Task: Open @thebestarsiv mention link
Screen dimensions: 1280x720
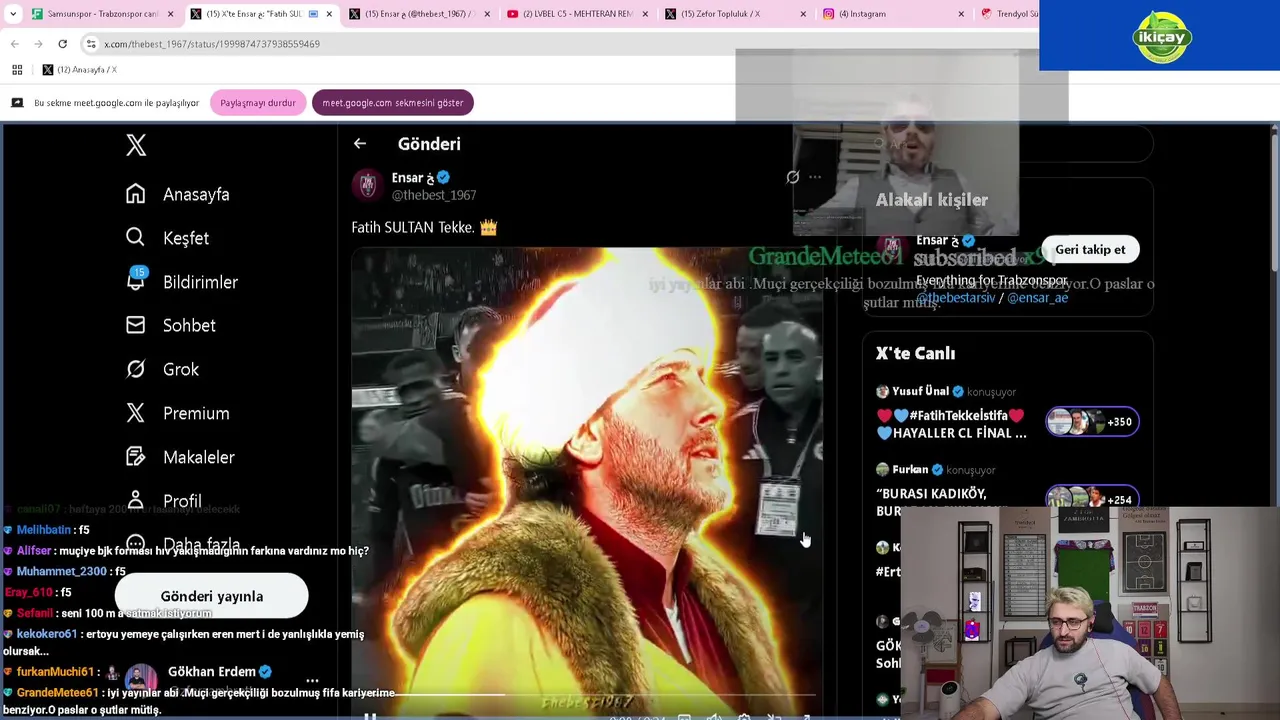Action: (956, 298)
